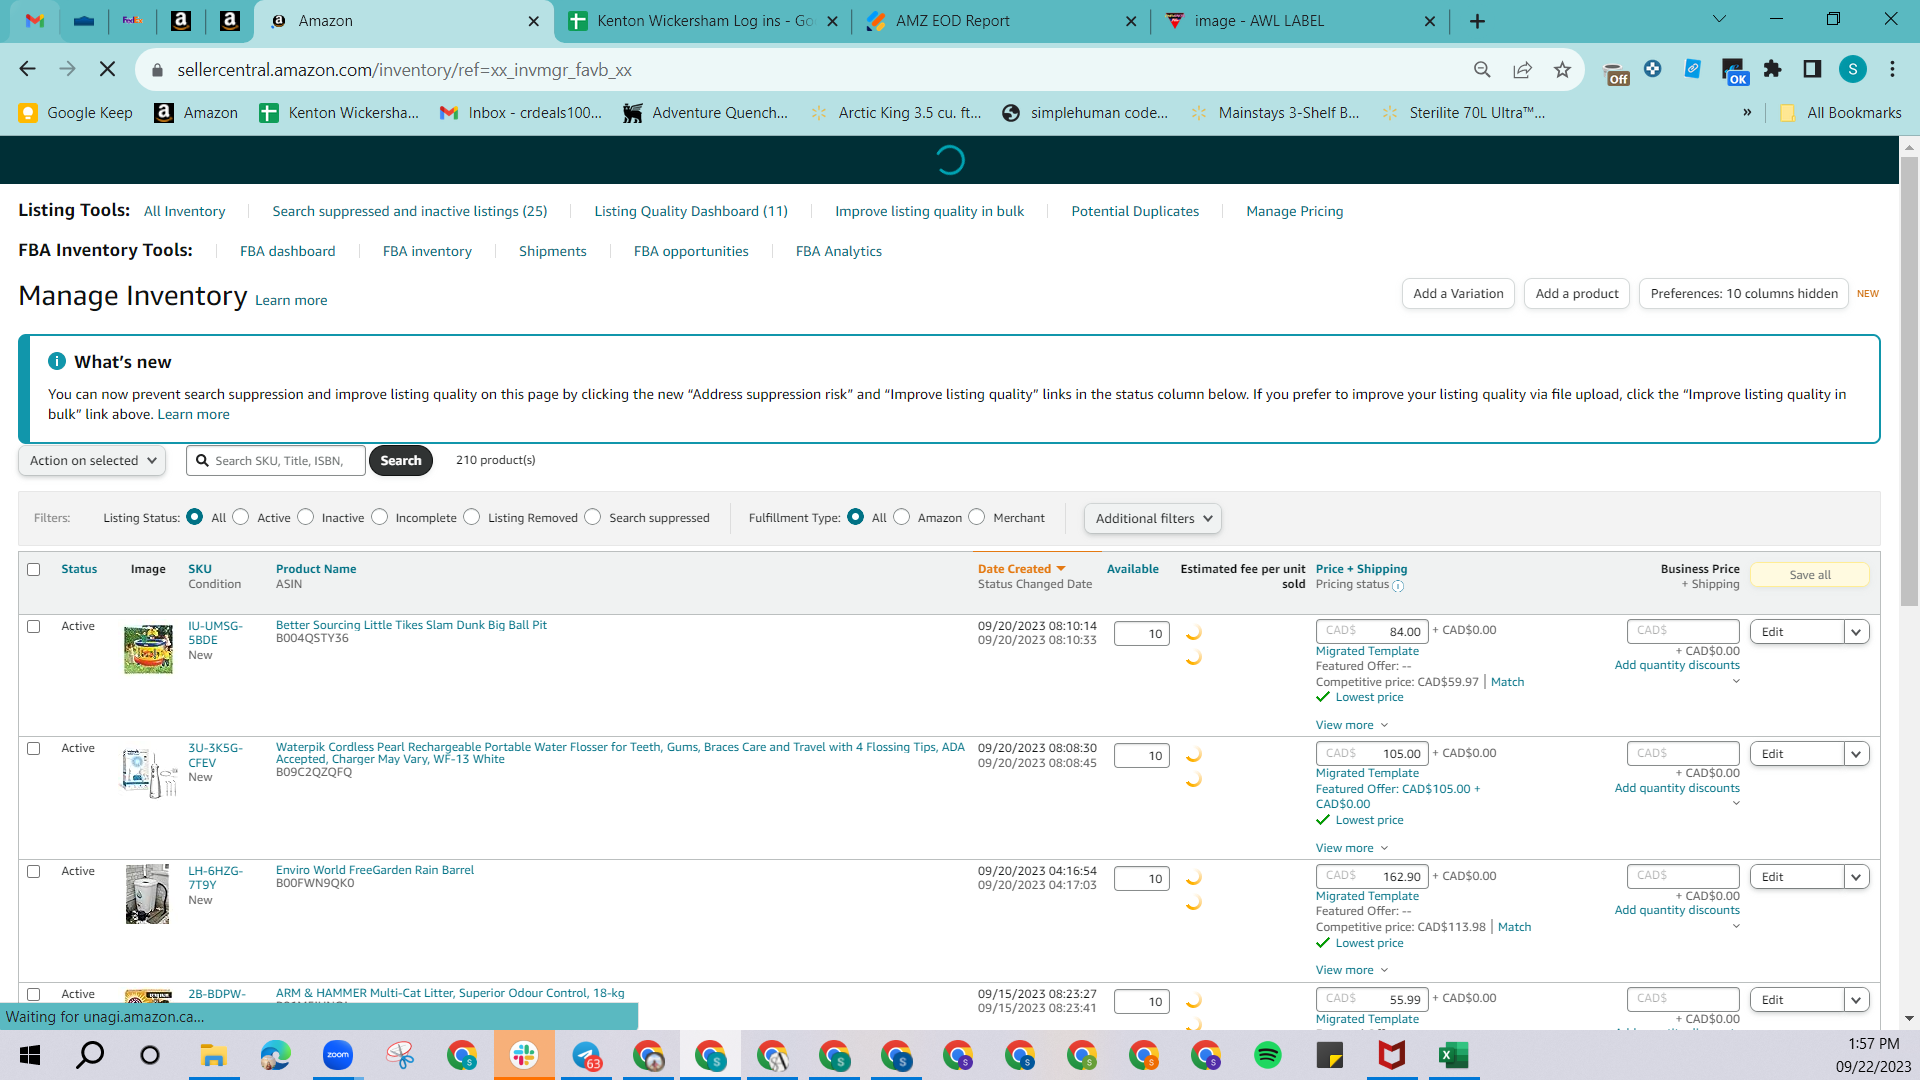The image size is (1920, 1080).
Task: Open a new browser tab
Action: (x=1477, y=21)
